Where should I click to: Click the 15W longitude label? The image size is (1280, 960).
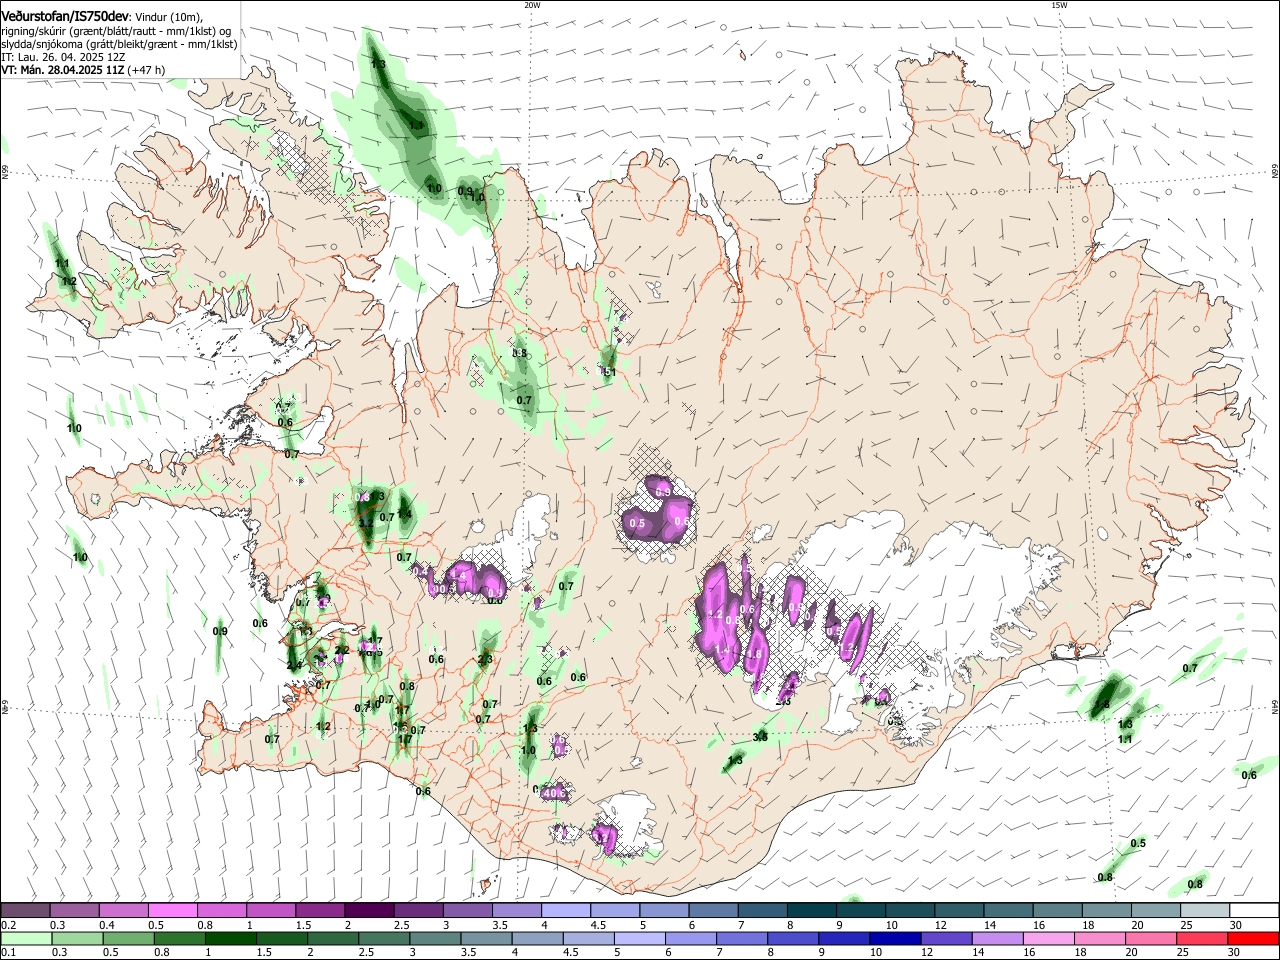click(x=1059, y=6)
